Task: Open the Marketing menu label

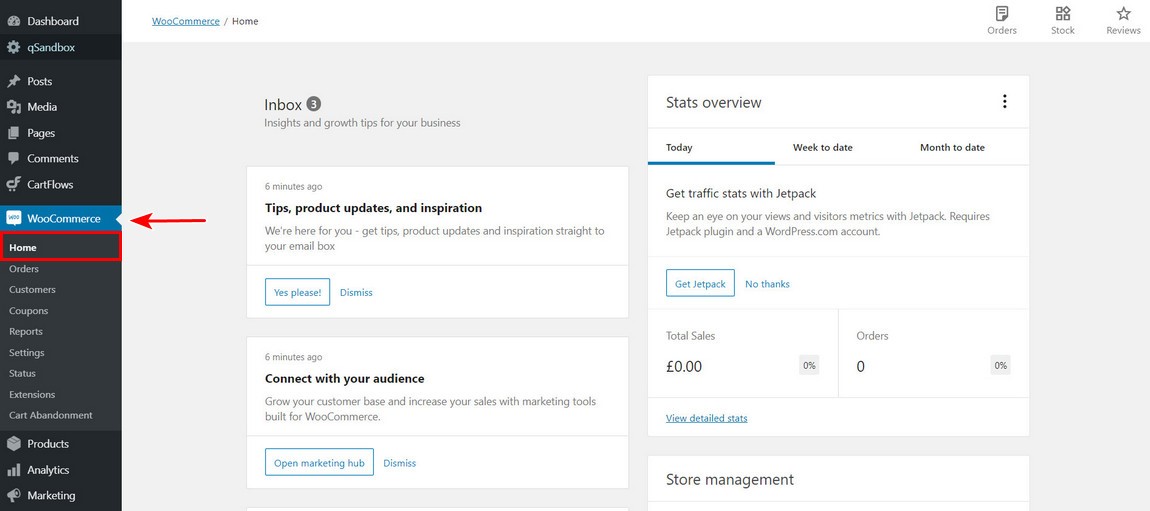Action: [x=51, y=496]
